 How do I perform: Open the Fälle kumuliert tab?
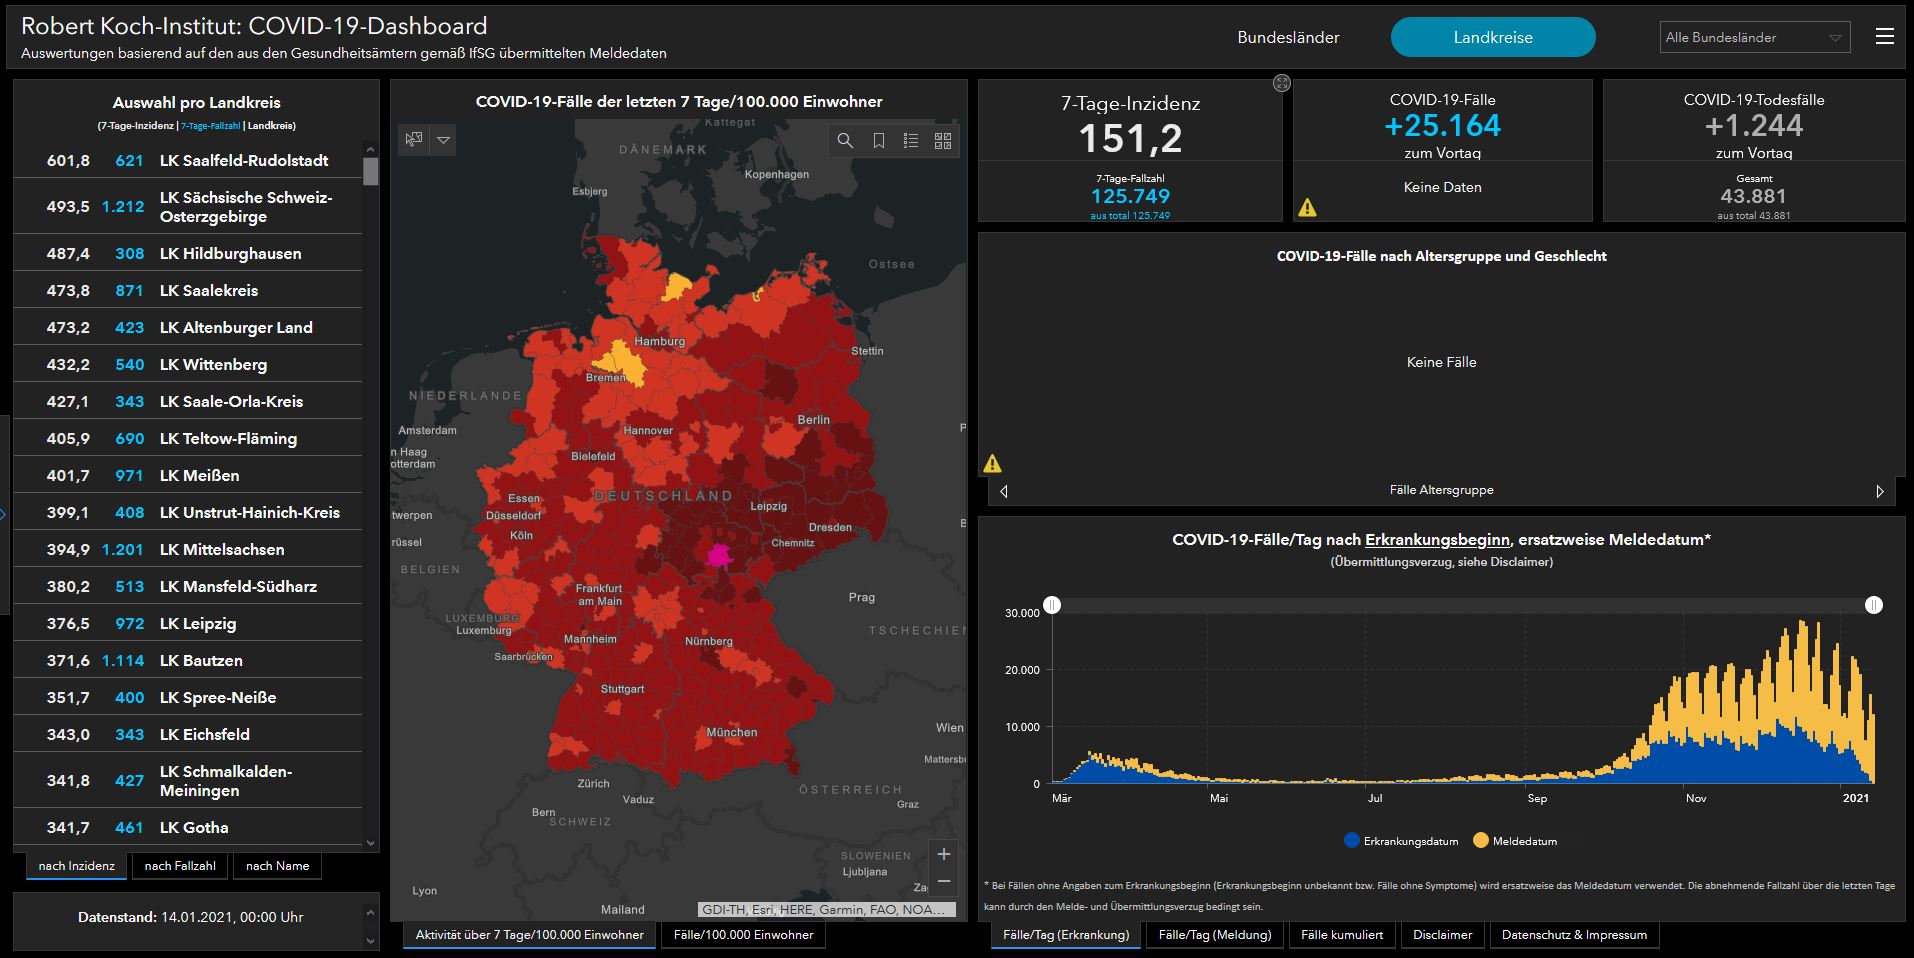point(1342,935)
